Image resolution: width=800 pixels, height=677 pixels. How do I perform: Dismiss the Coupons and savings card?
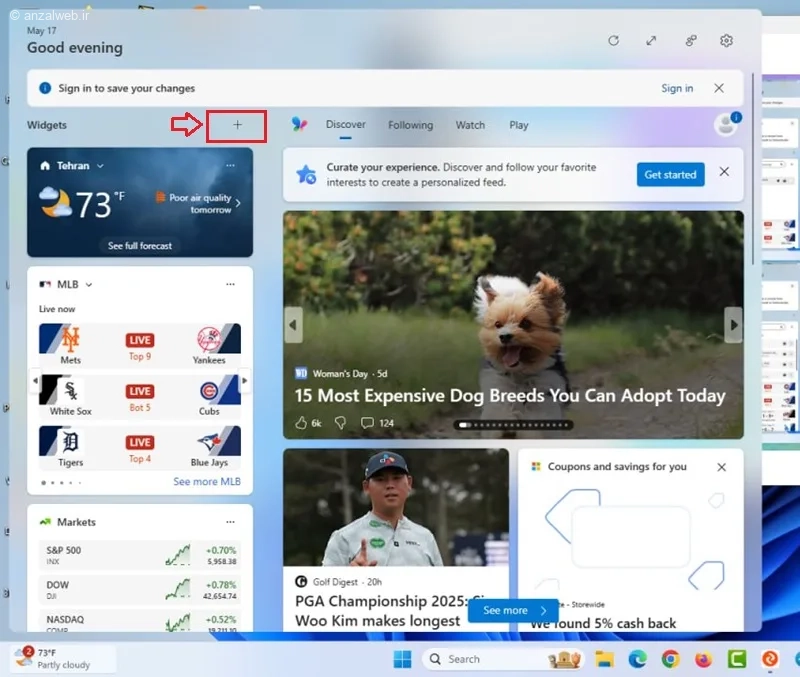[x=721, y=467]
